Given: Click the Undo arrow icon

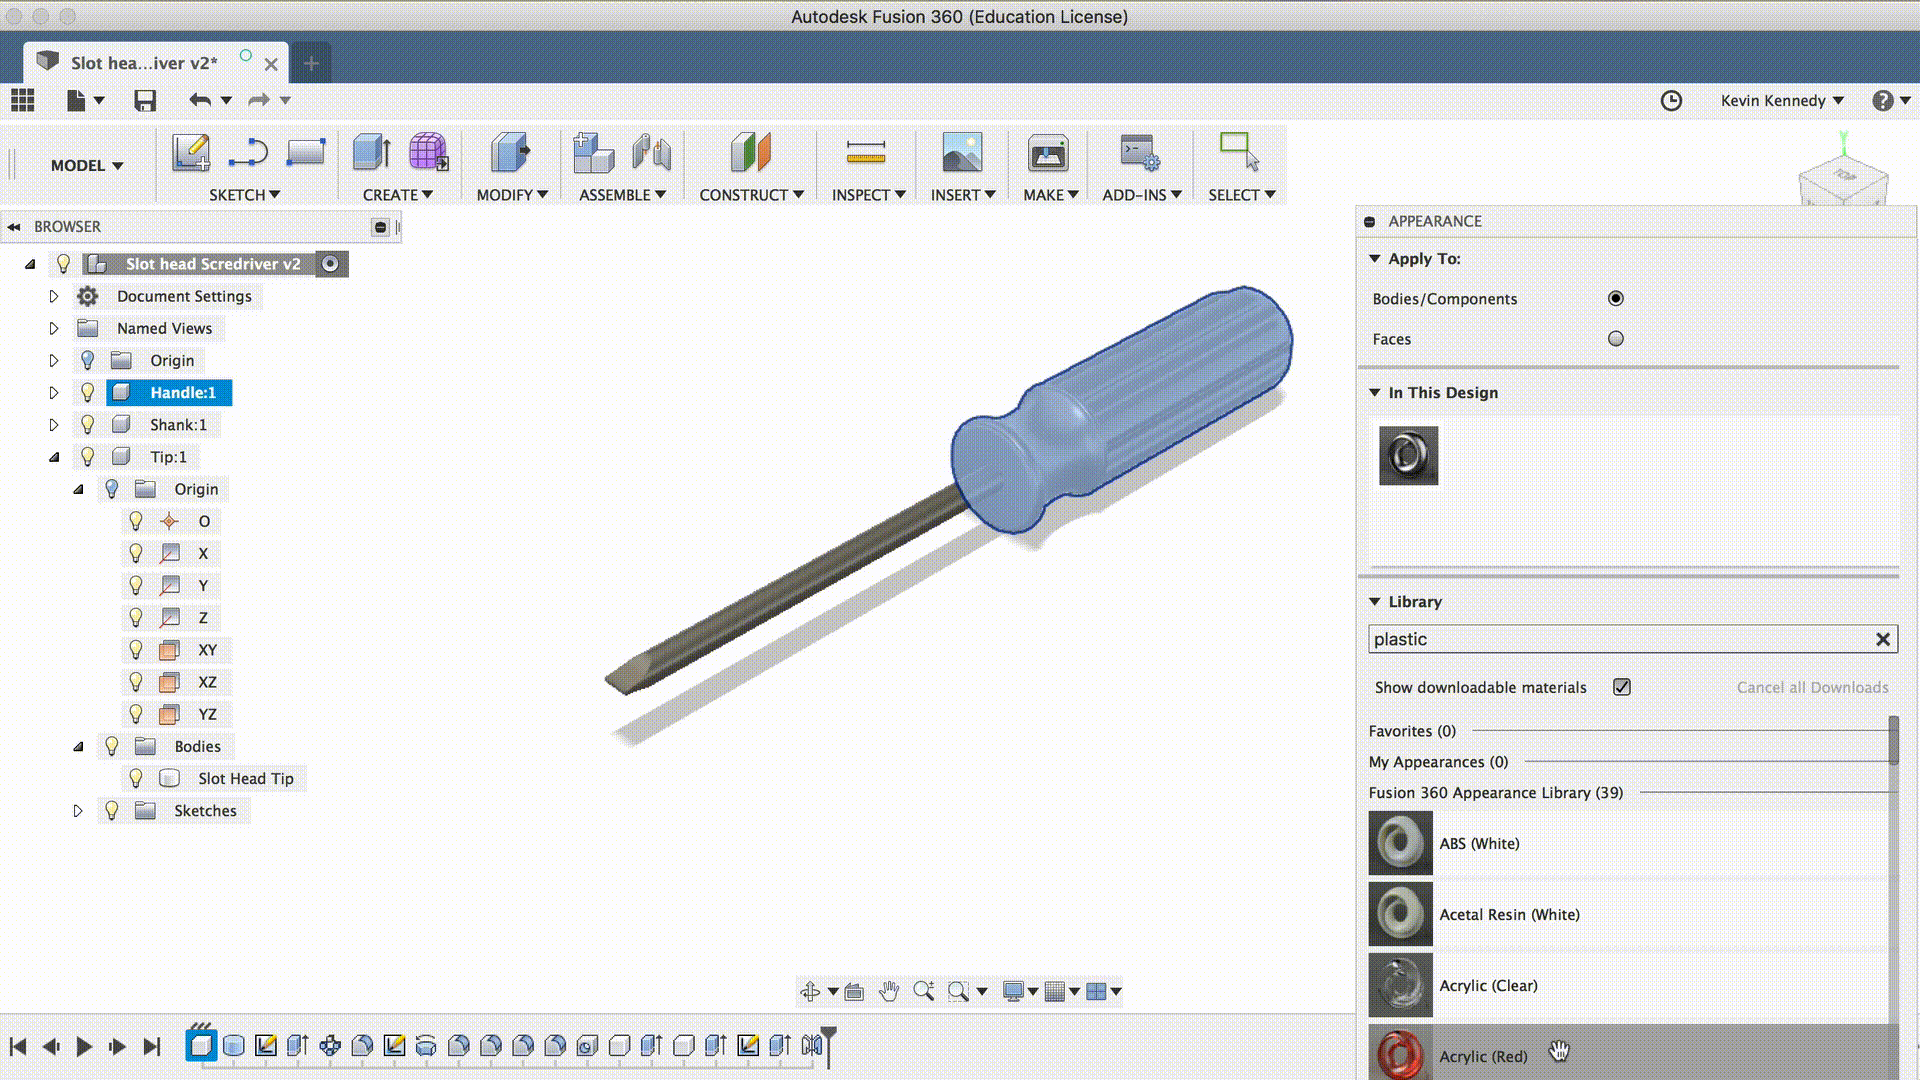Looking at the screenshot, I should (x=200, y=100).
